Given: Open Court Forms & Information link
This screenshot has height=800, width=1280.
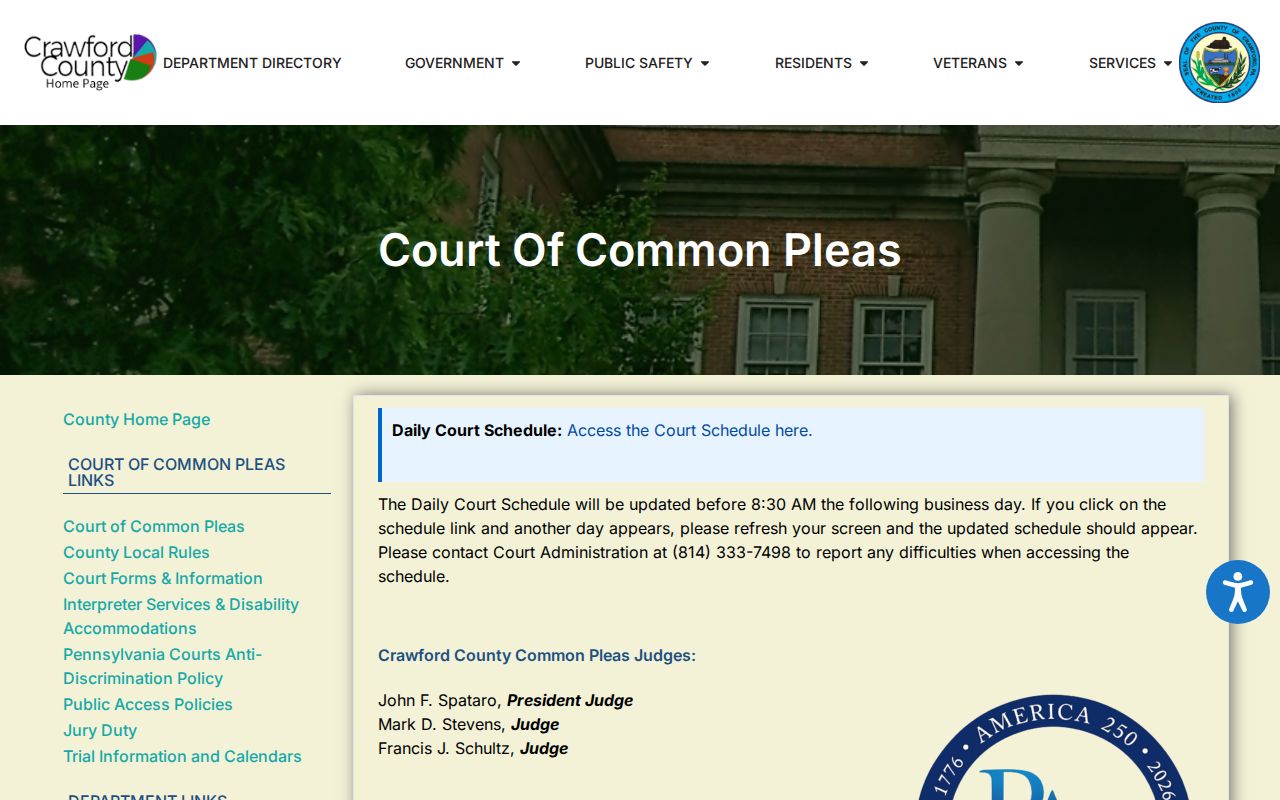Looking at the screenshot, I should [x=163, y=578].
